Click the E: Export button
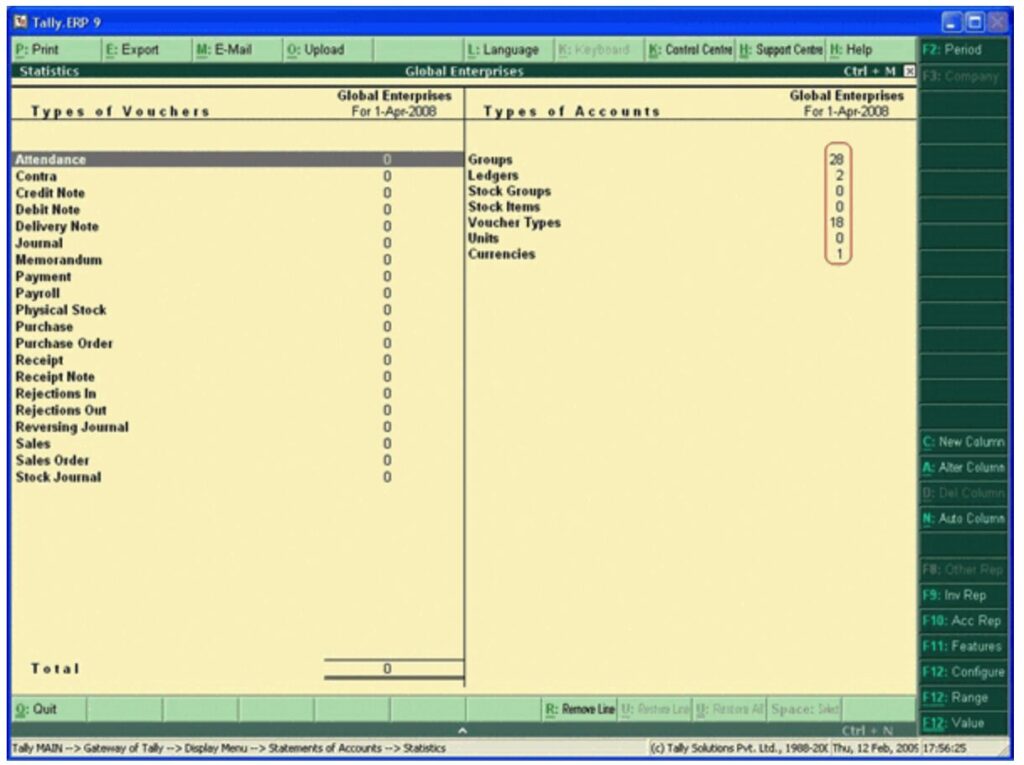 [x=147, y=50]
